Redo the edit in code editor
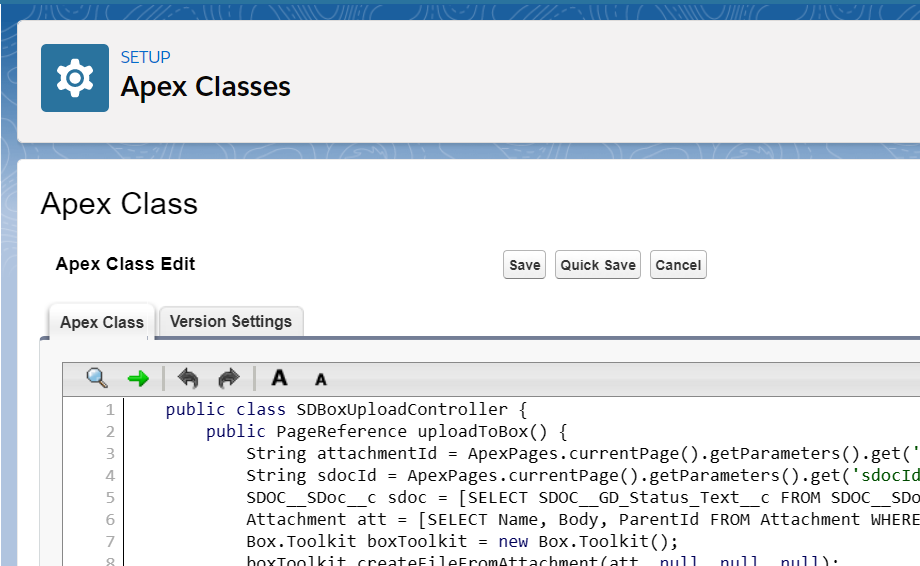Image resolution: width=920 pixels, height=566 pixels. click(229, 378)
